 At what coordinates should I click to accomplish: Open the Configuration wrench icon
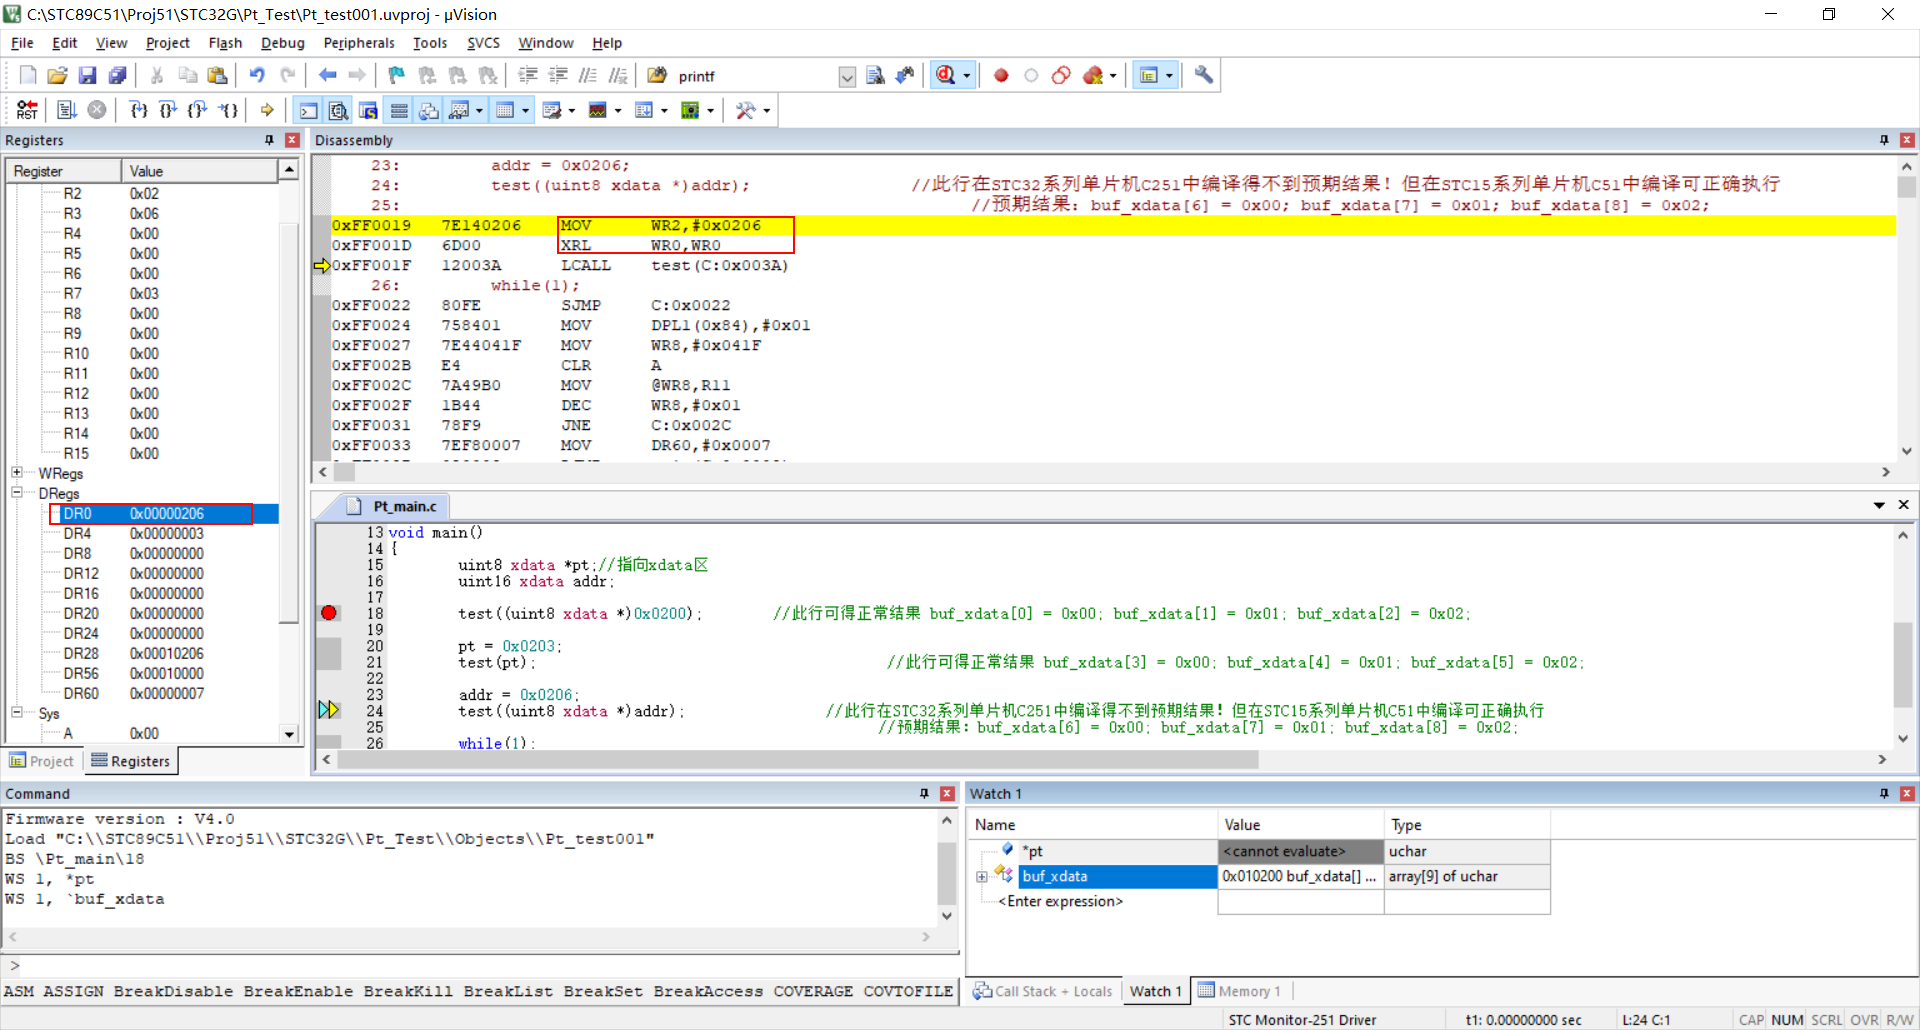point(1204,75)
